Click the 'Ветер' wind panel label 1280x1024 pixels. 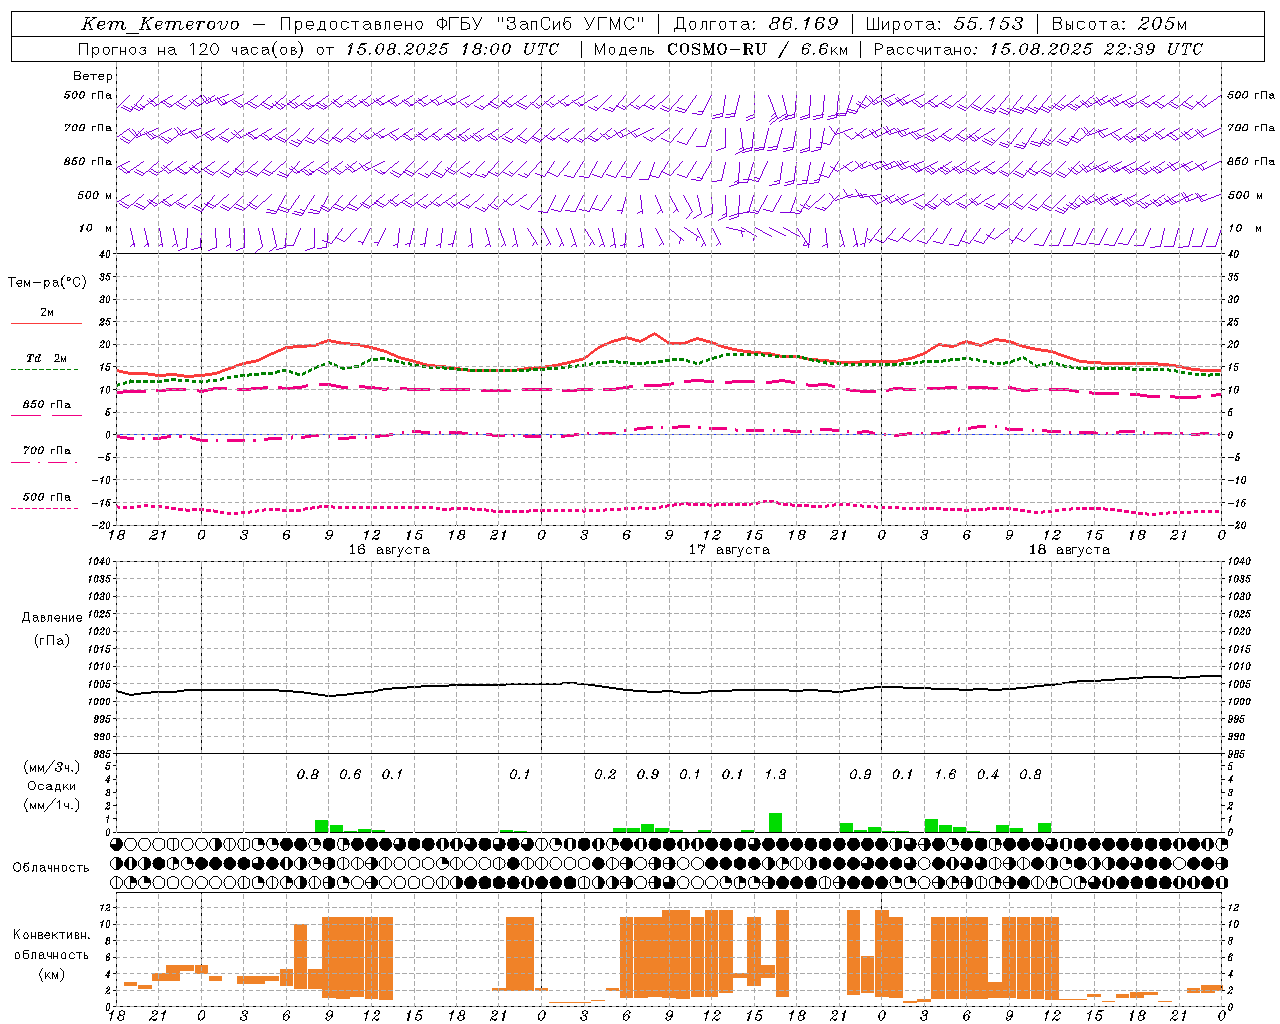93,76
